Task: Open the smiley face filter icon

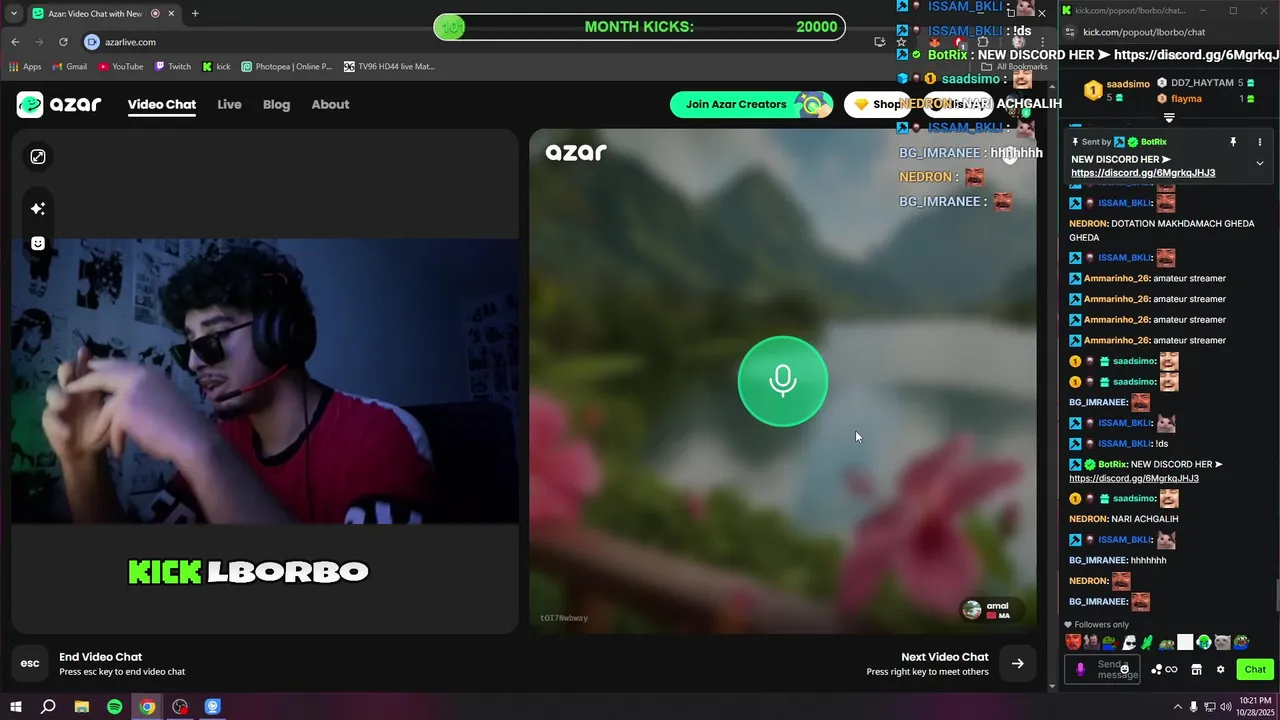Action: 38,243
